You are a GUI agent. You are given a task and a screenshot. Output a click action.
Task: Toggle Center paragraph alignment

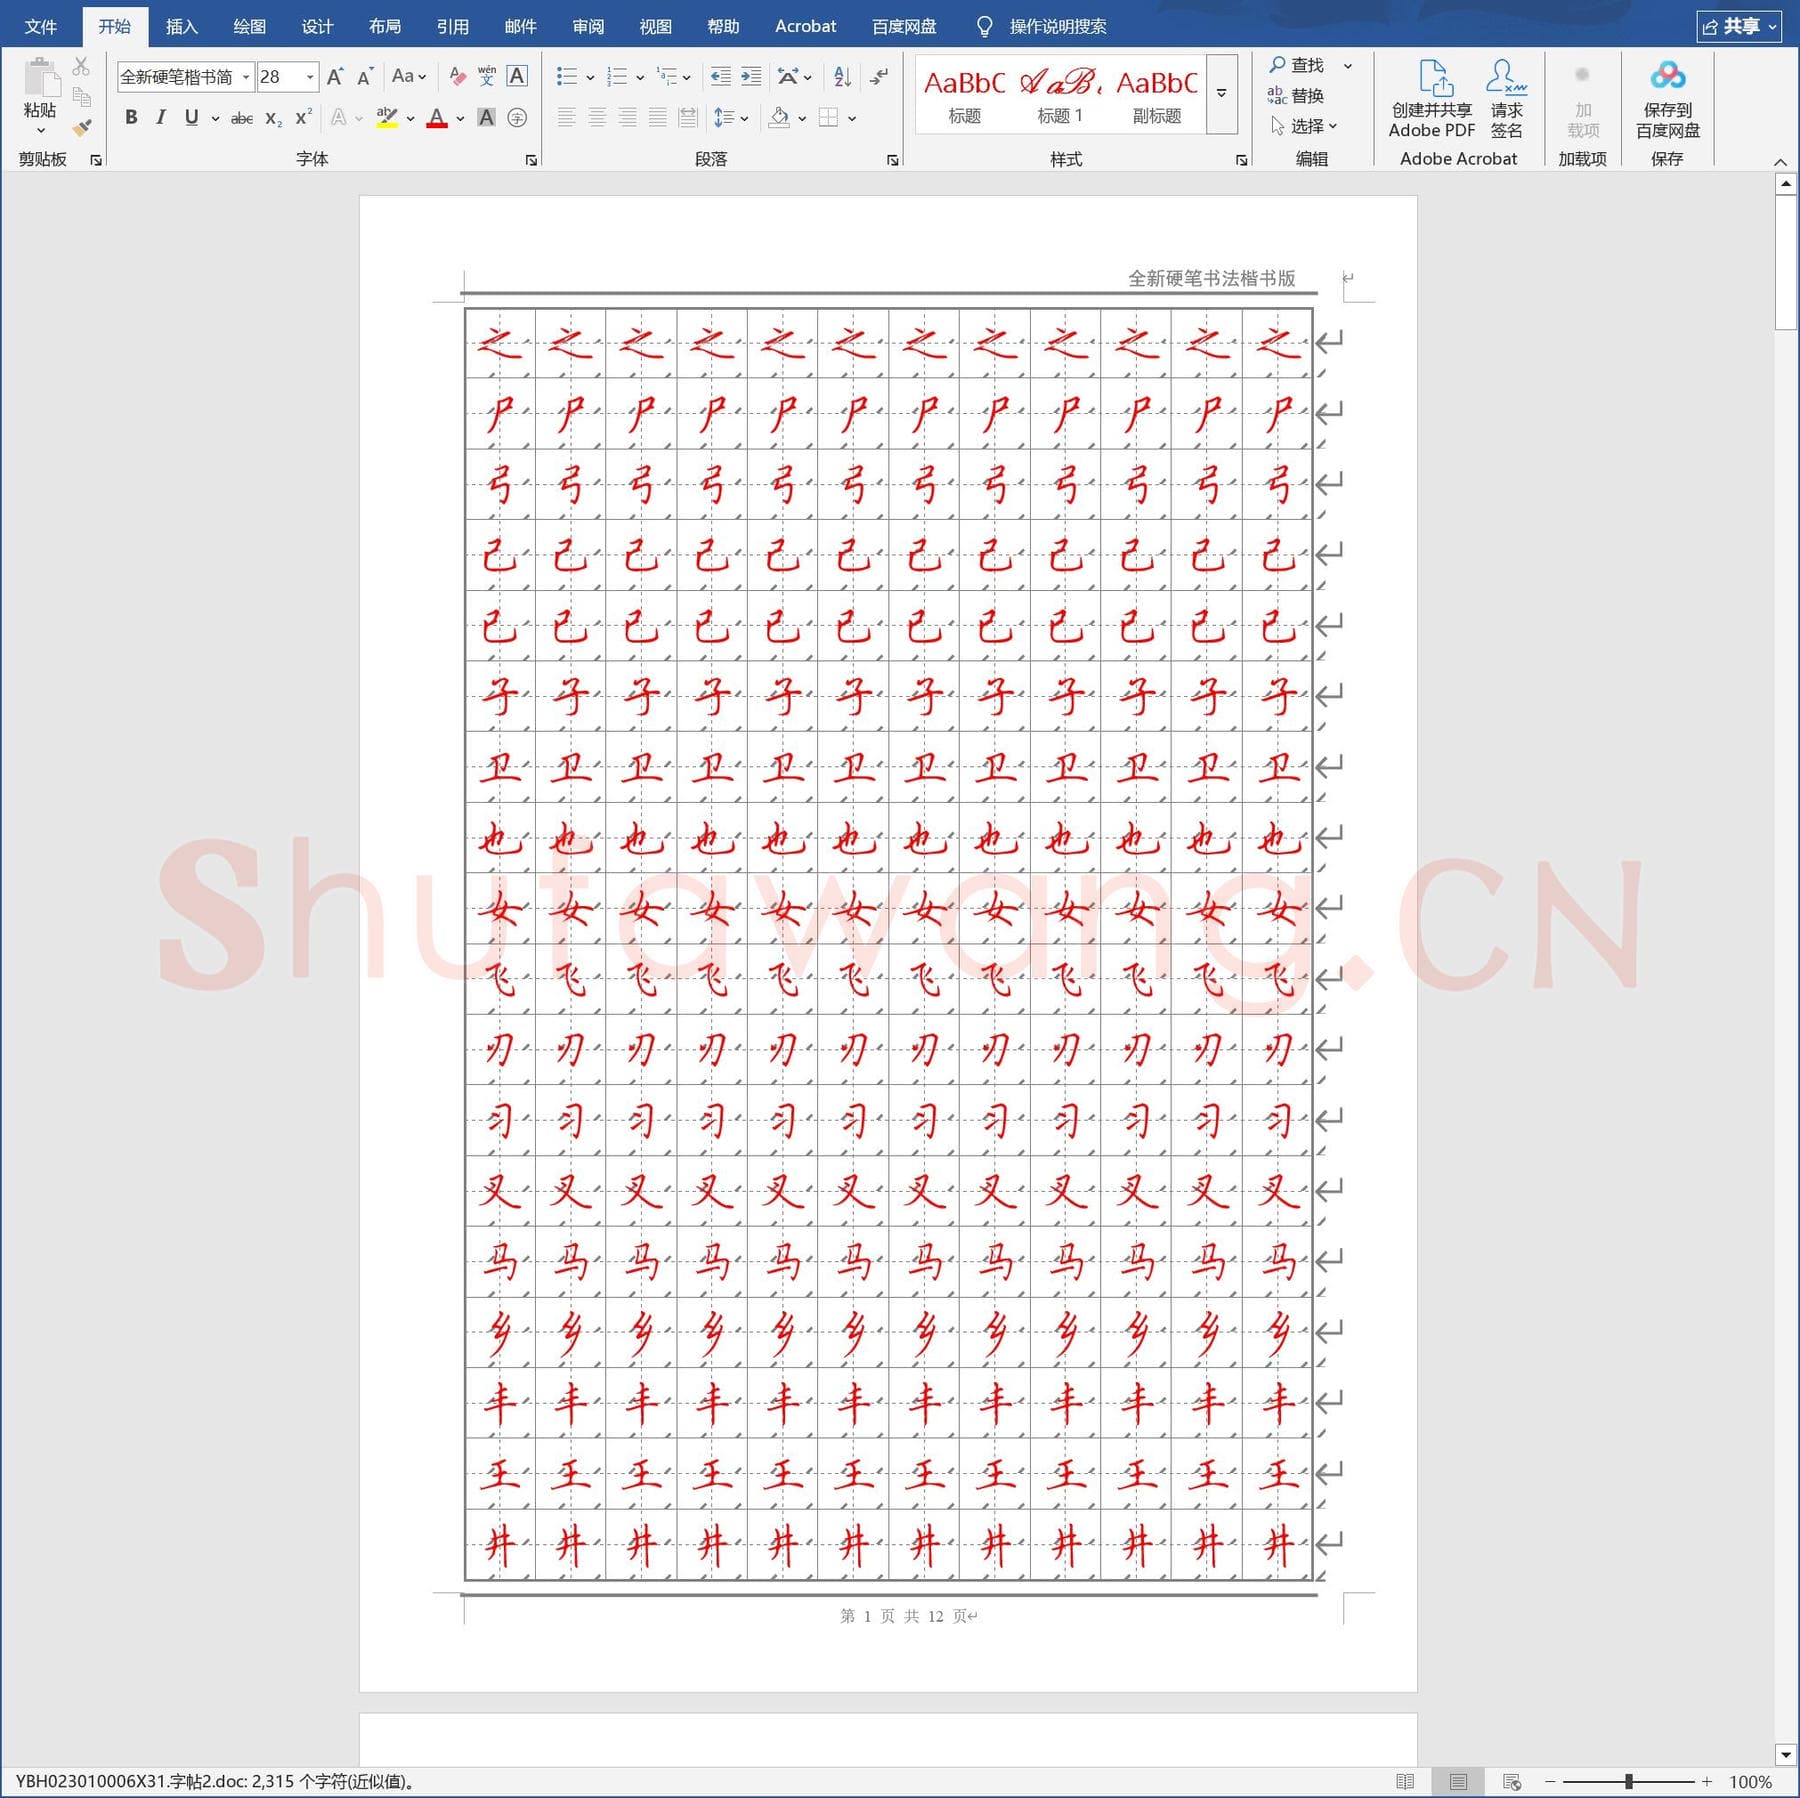(x=597, y=118)
